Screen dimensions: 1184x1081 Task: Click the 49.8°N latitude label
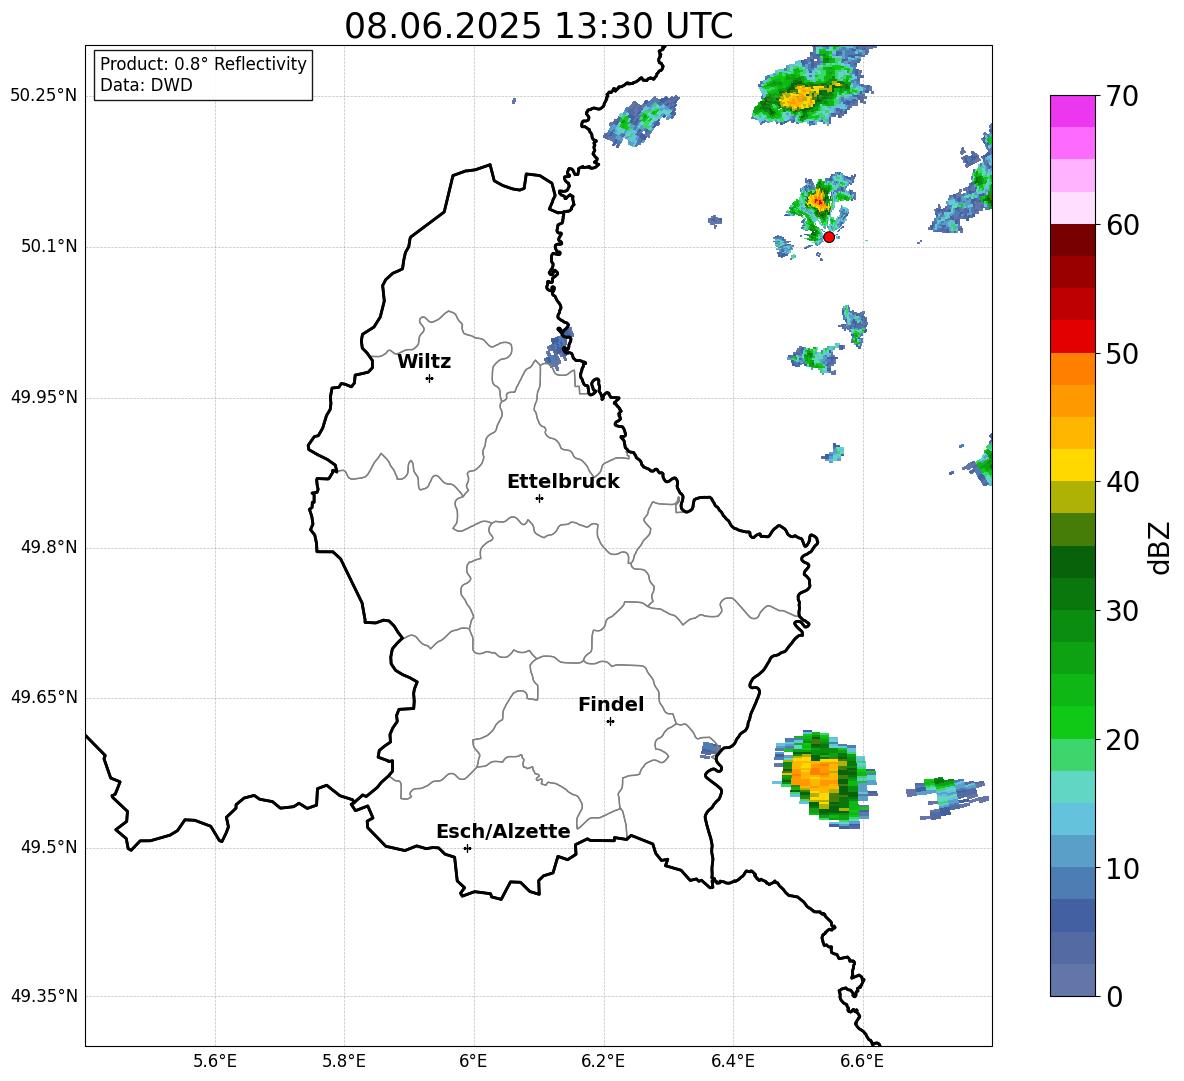[48, 547]
